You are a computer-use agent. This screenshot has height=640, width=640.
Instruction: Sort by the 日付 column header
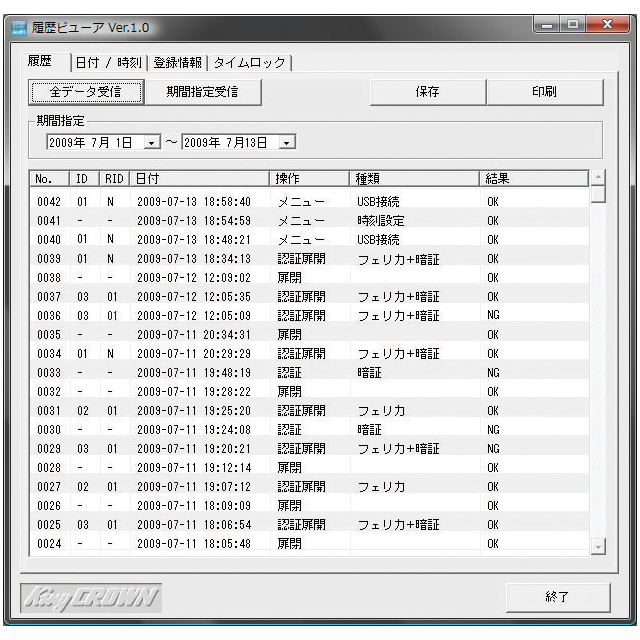pyautogui.click(x=200, y=178)
